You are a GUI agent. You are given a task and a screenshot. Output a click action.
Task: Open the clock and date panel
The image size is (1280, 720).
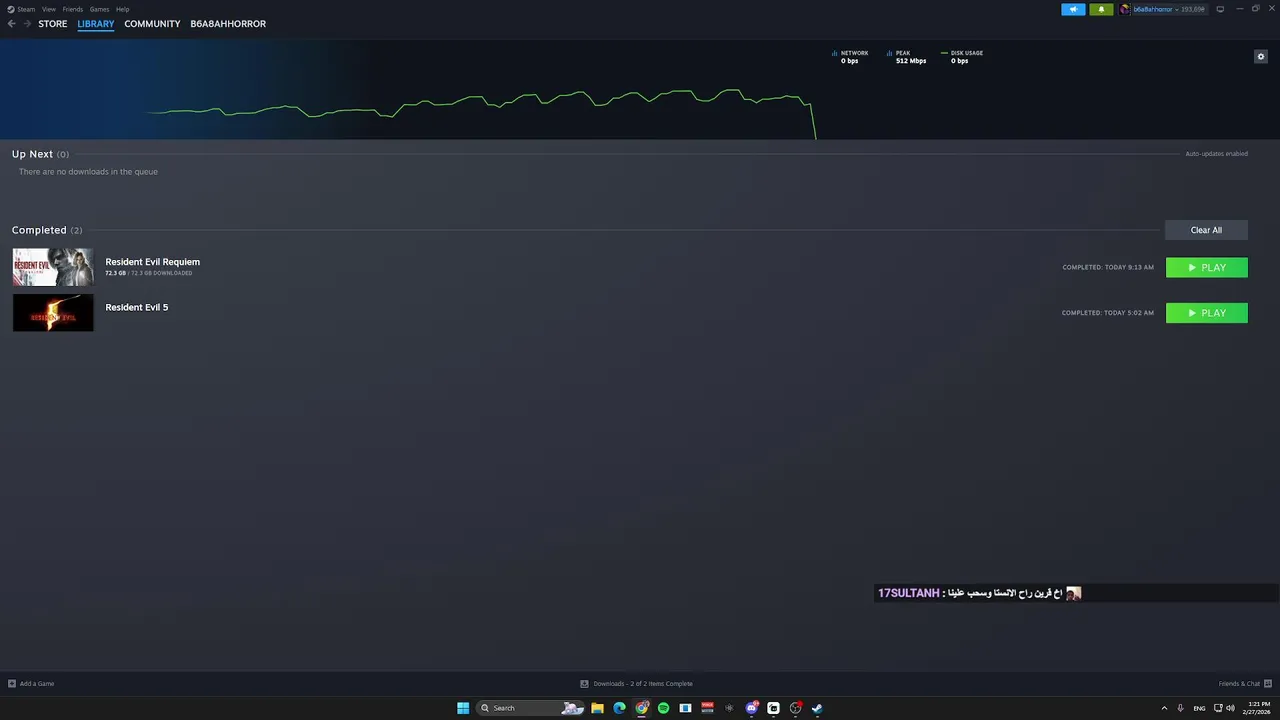[1256, 708]
